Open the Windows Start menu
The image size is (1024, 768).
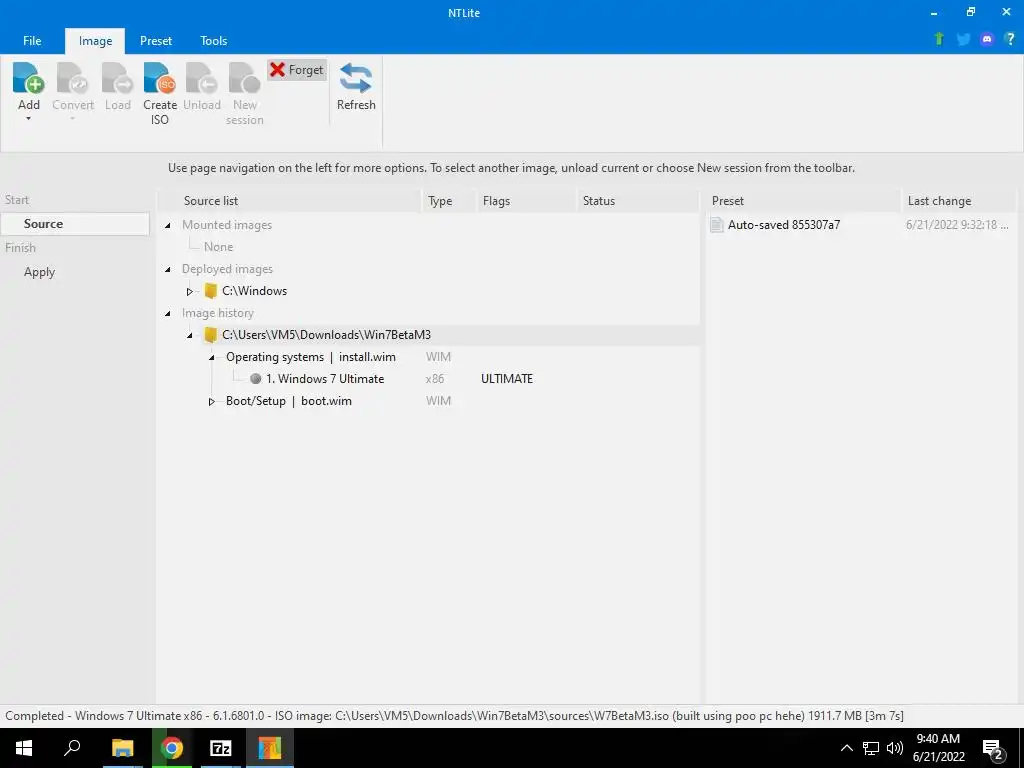point(24,748)
